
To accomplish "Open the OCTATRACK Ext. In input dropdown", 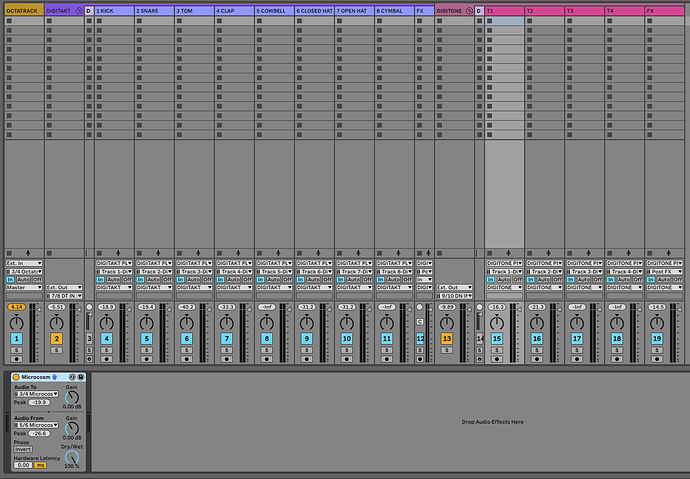I will pyautogui.click(x=23, y=263).
